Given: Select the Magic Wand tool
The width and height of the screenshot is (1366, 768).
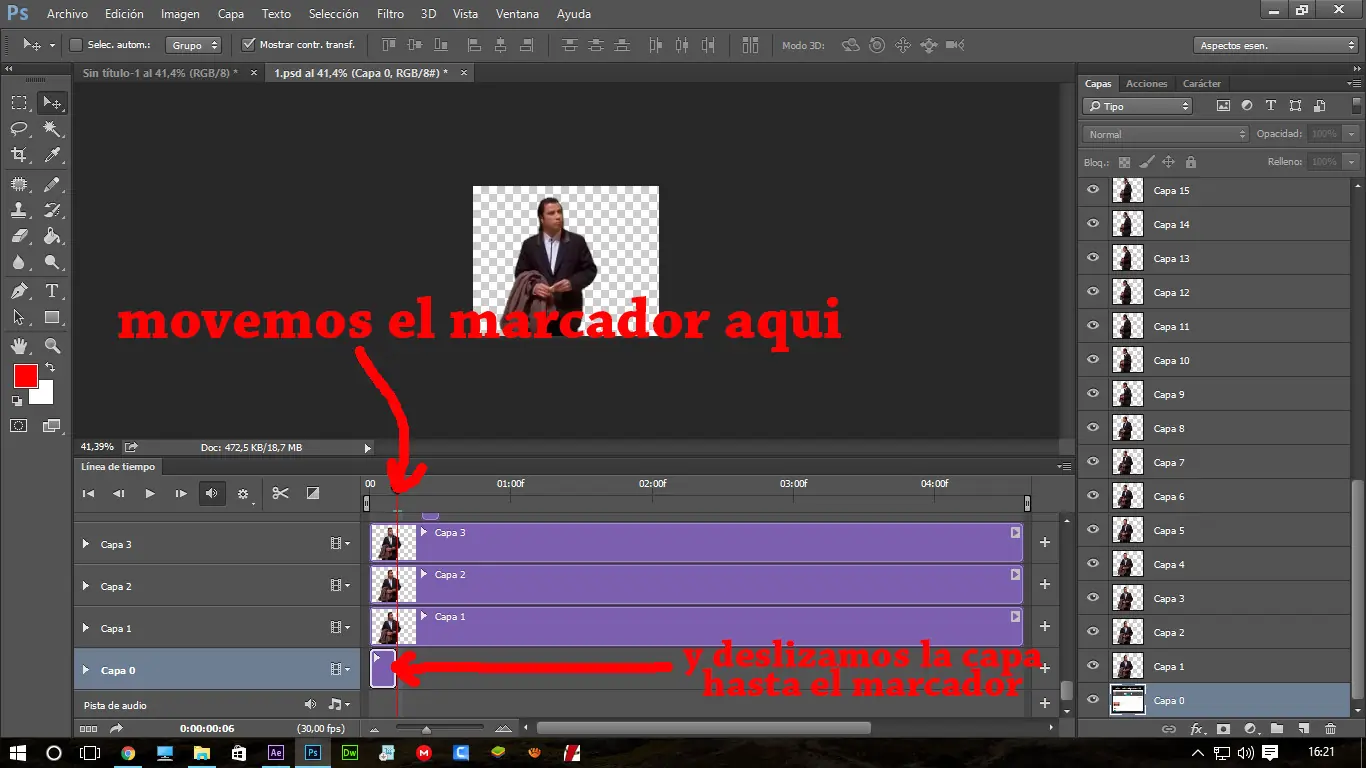Looking at the screenshot, I should pos(52,128).
